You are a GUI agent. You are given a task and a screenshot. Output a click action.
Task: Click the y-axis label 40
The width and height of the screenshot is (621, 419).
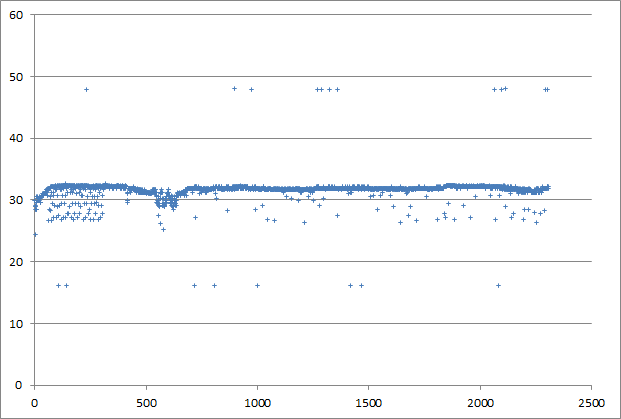(x=17, y=138)
